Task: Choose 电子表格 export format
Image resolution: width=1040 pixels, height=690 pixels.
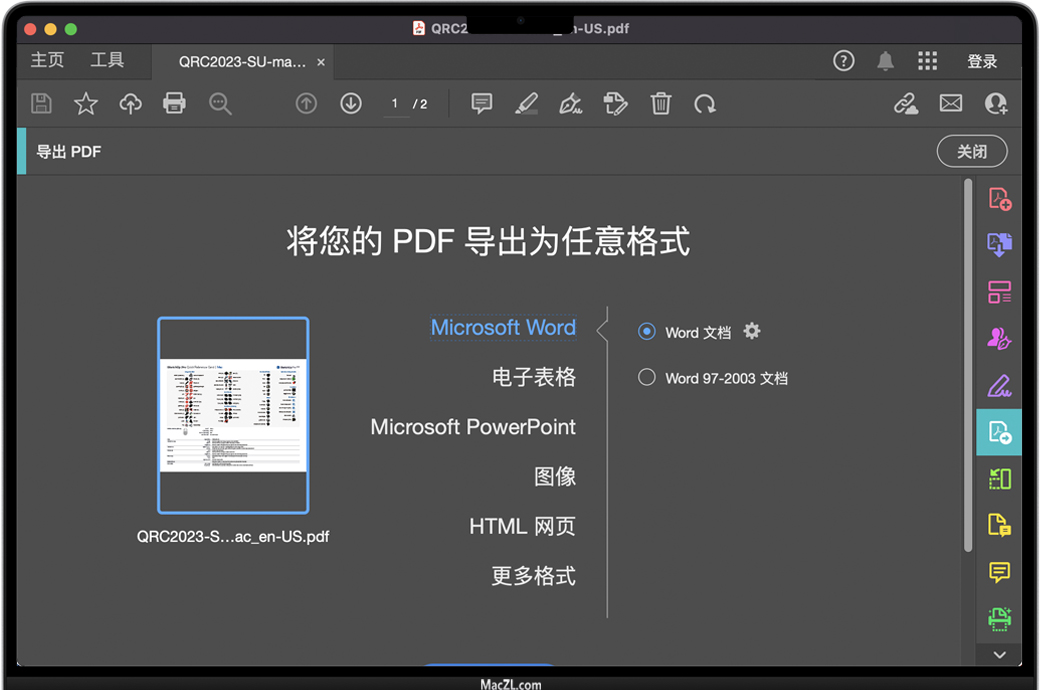Action: [x=534, y=377]
